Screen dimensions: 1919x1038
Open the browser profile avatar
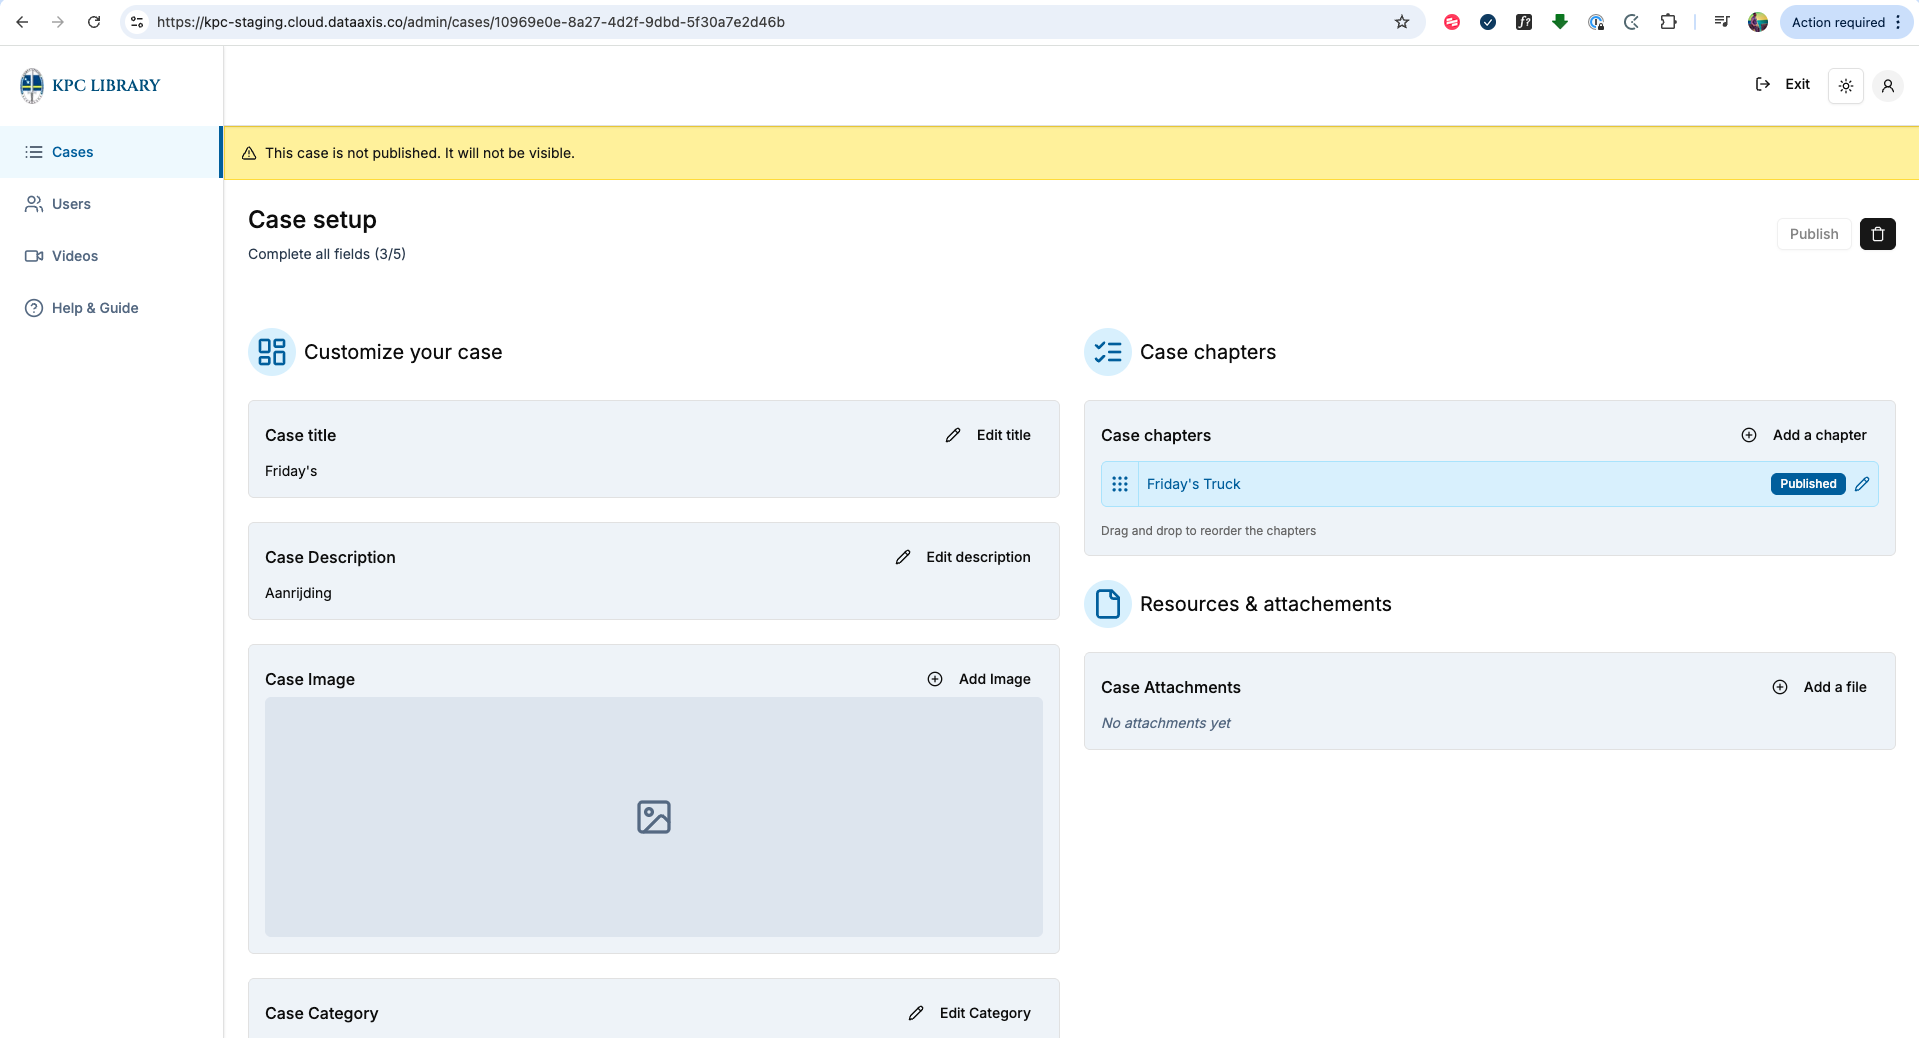pyautogui.click(x=1758, y=22)
